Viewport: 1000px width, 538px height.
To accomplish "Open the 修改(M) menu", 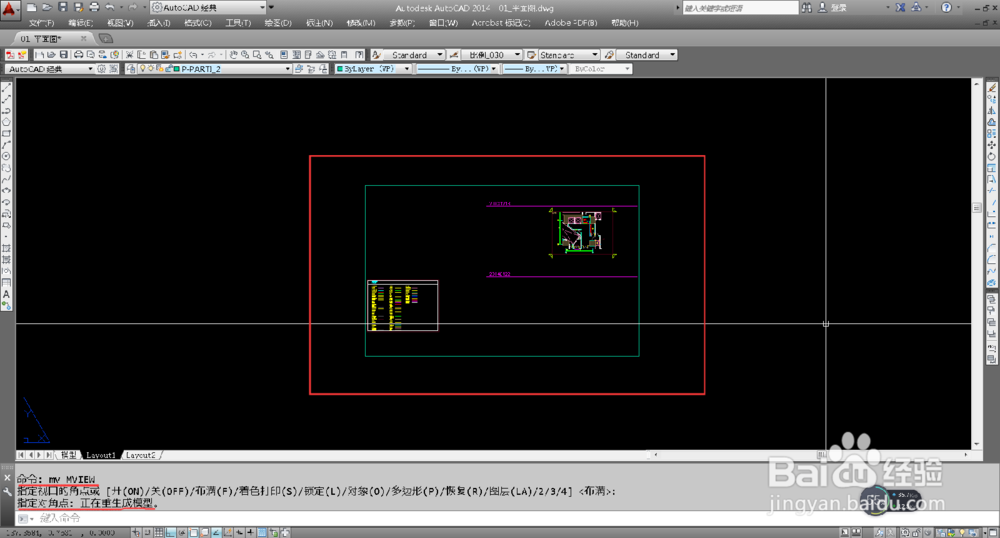I will (x=361, y=23).
